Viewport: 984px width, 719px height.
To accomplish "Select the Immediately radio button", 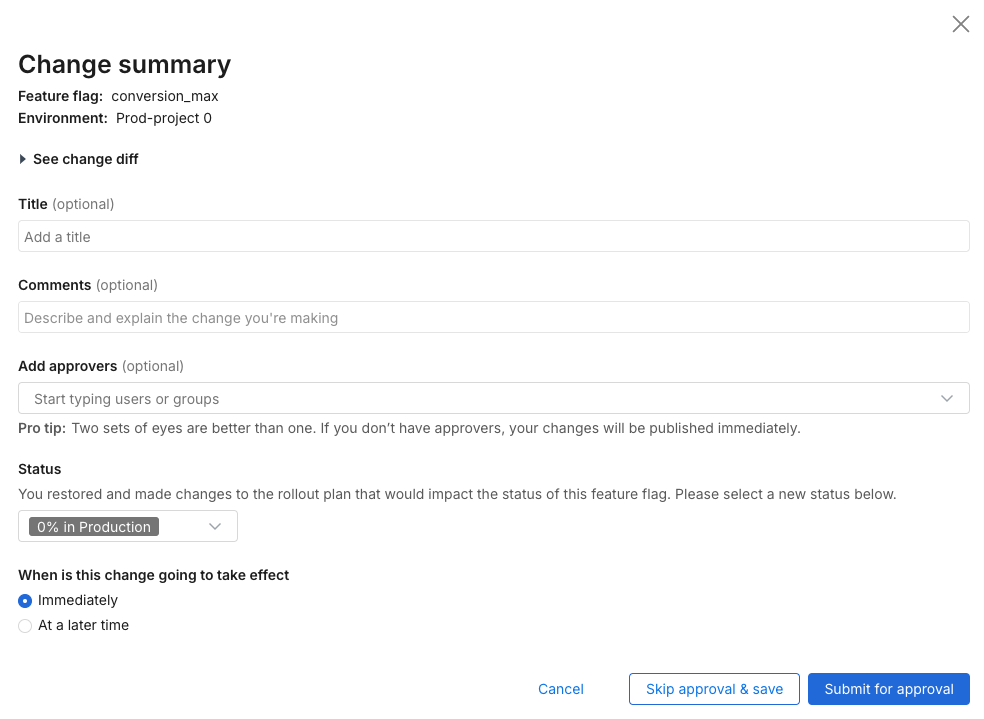I will click(x=25, y=601).
